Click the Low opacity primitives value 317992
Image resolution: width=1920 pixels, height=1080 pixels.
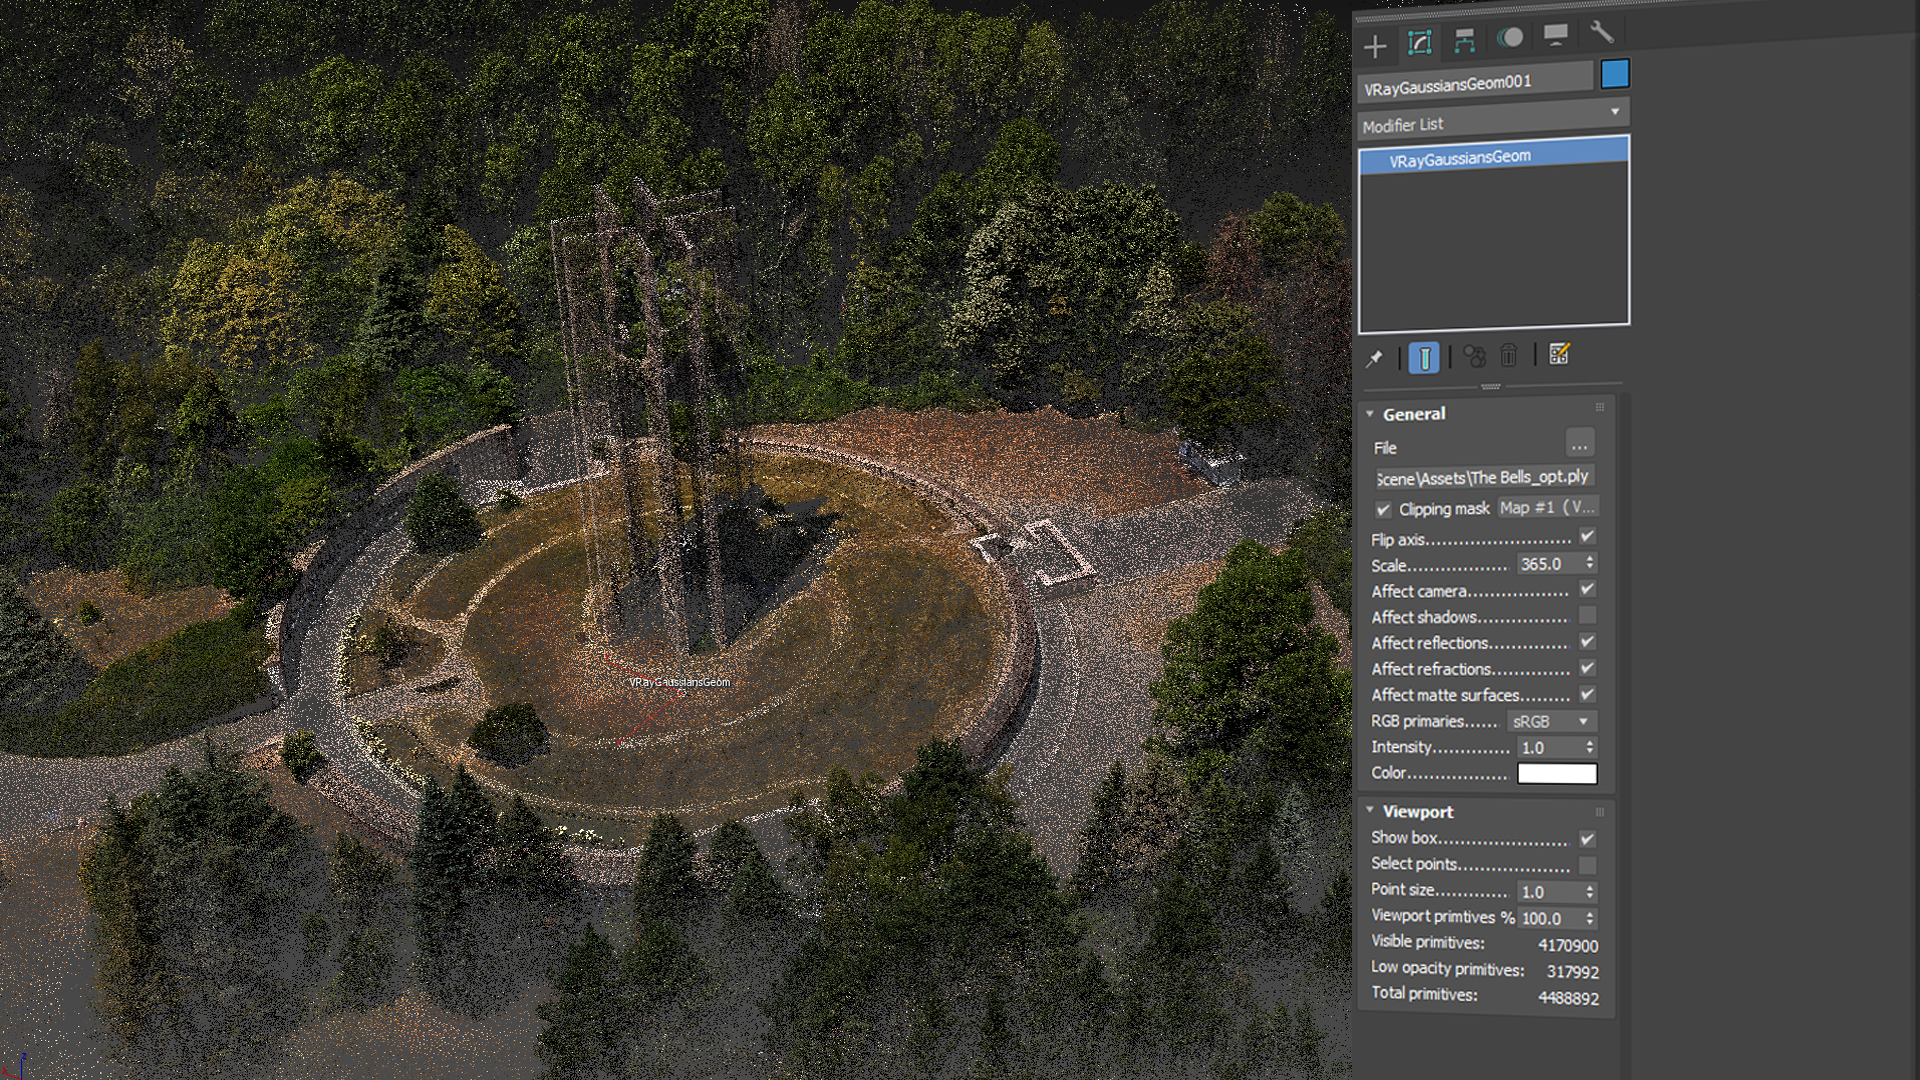click(x=1572, y=971)
